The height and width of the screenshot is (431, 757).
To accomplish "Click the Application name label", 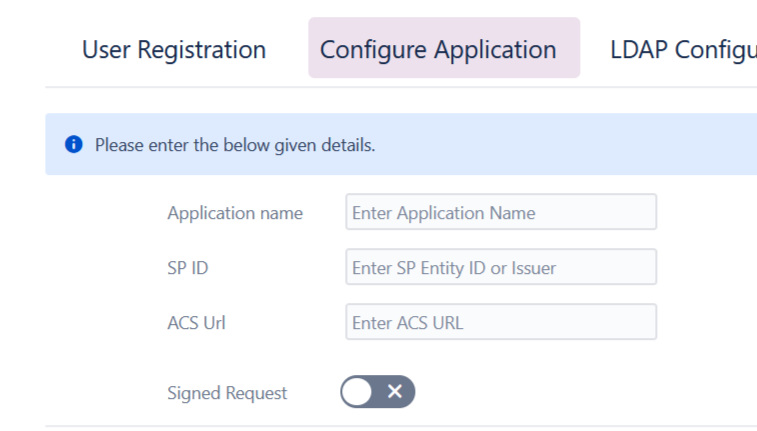I will point(235,213).
